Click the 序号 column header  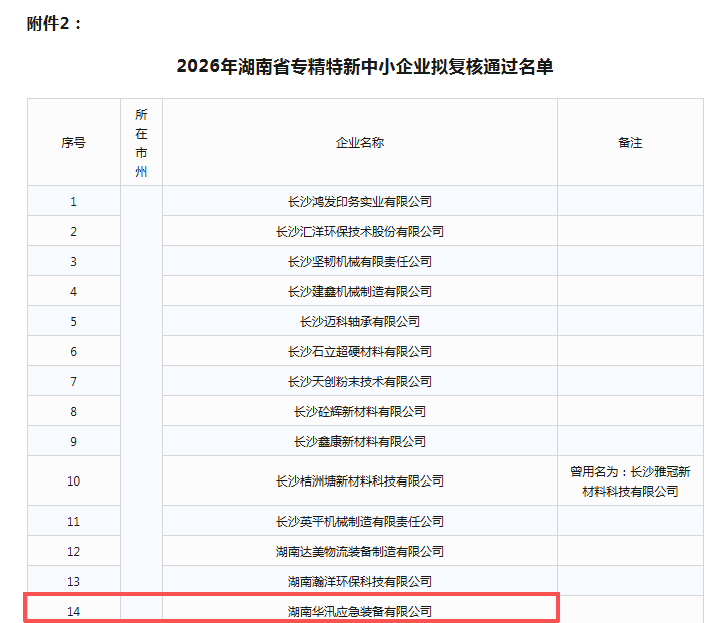click(73, 142)
